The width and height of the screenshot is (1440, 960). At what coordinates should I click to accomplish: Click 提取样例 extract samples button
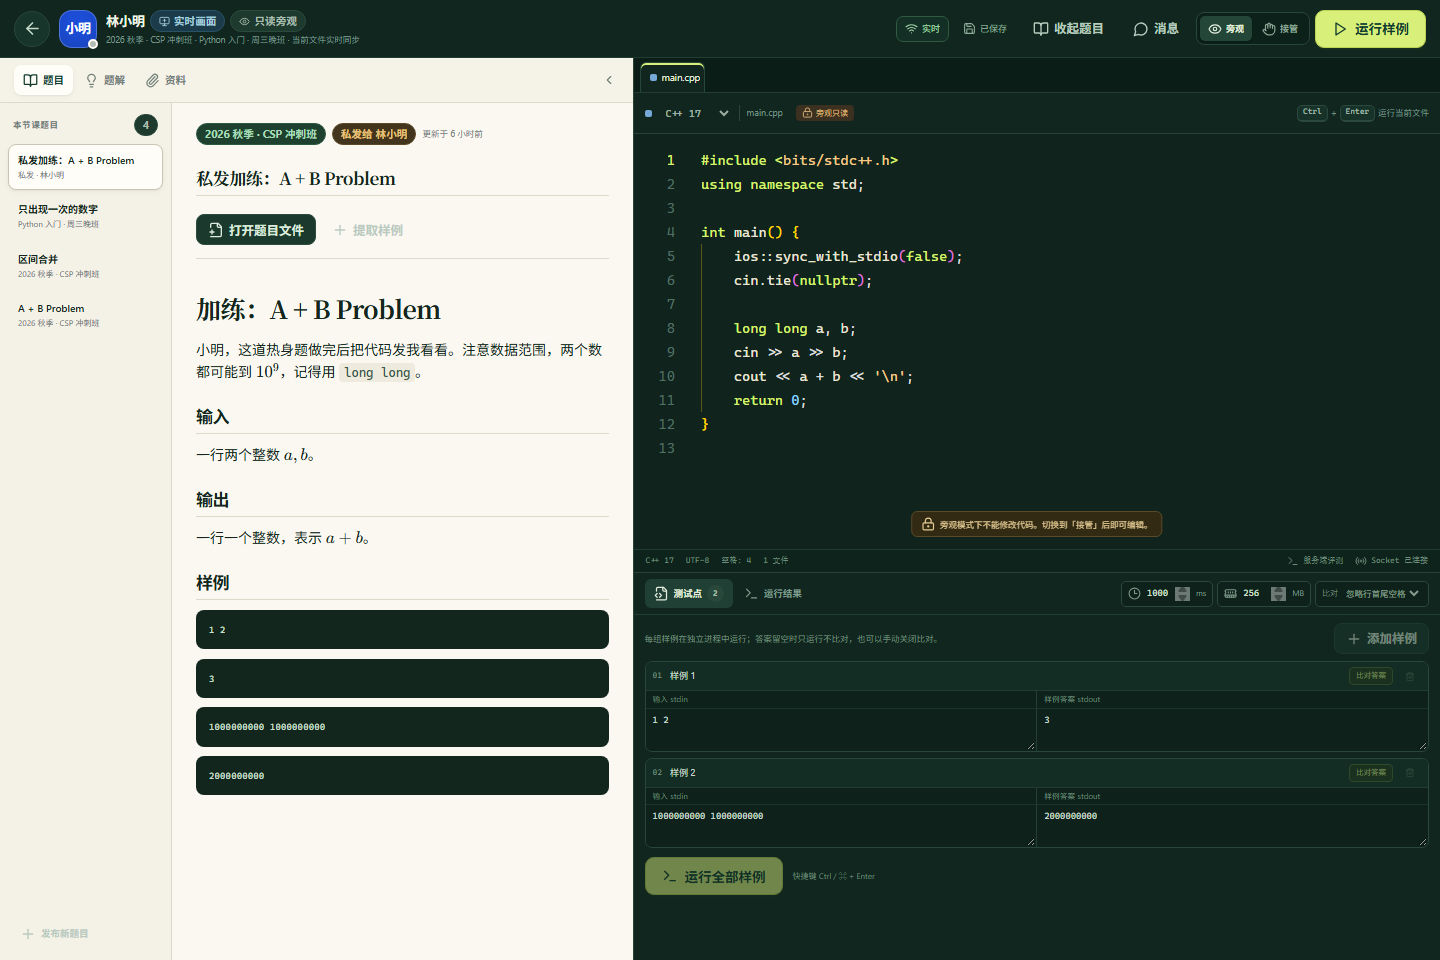tap(368, 230)
